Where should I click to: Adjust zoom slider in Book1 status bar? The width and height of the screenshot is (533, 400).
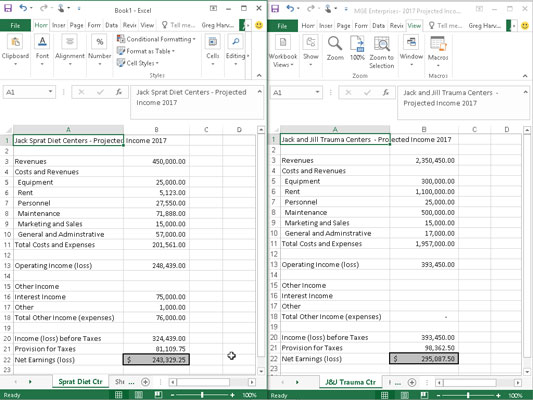tap(202, 395)
